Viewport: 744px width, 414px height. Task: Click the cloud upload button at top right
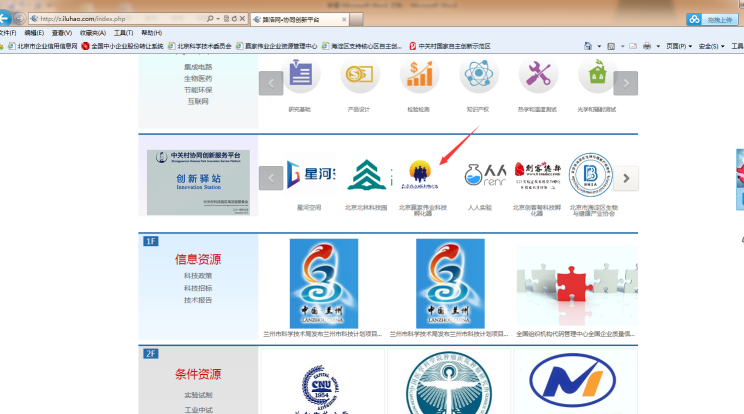tap(712, 19)
